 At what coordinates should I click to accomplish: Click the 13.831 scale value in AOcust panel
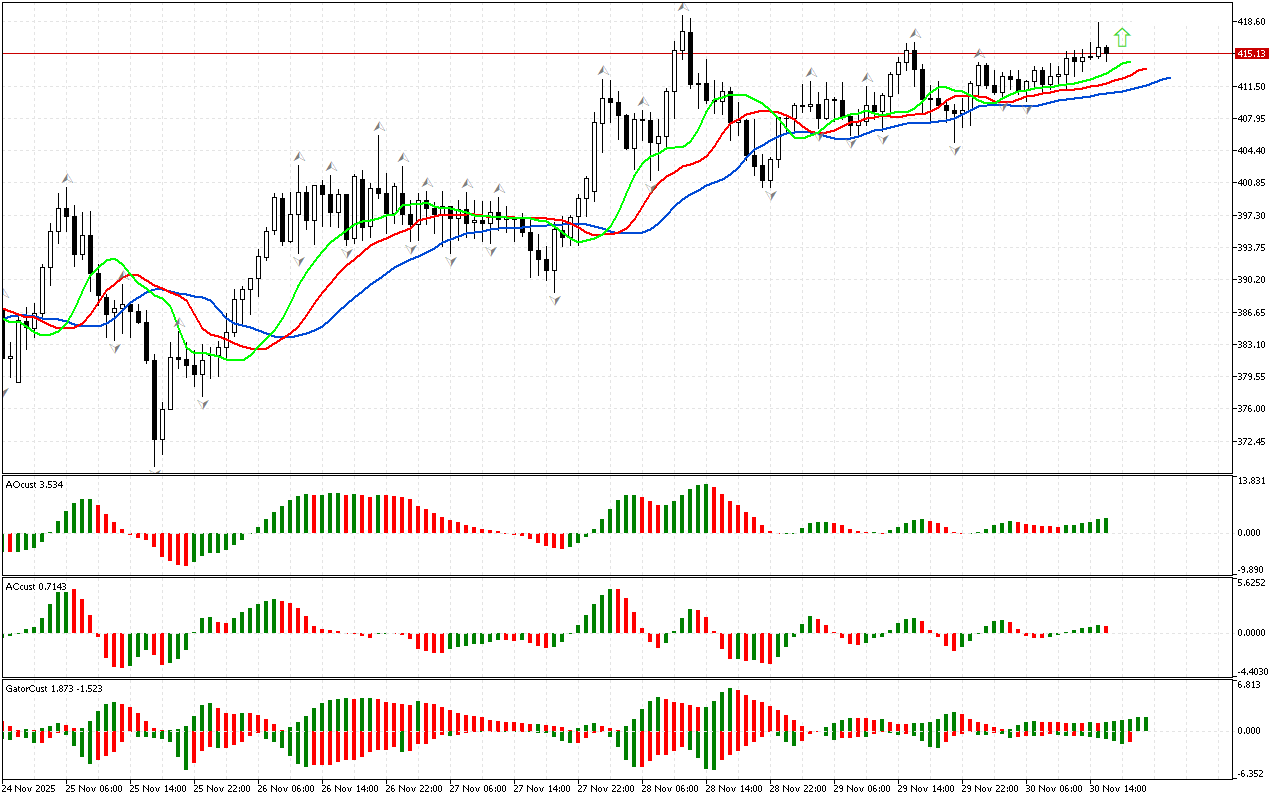pos(1251,482)
